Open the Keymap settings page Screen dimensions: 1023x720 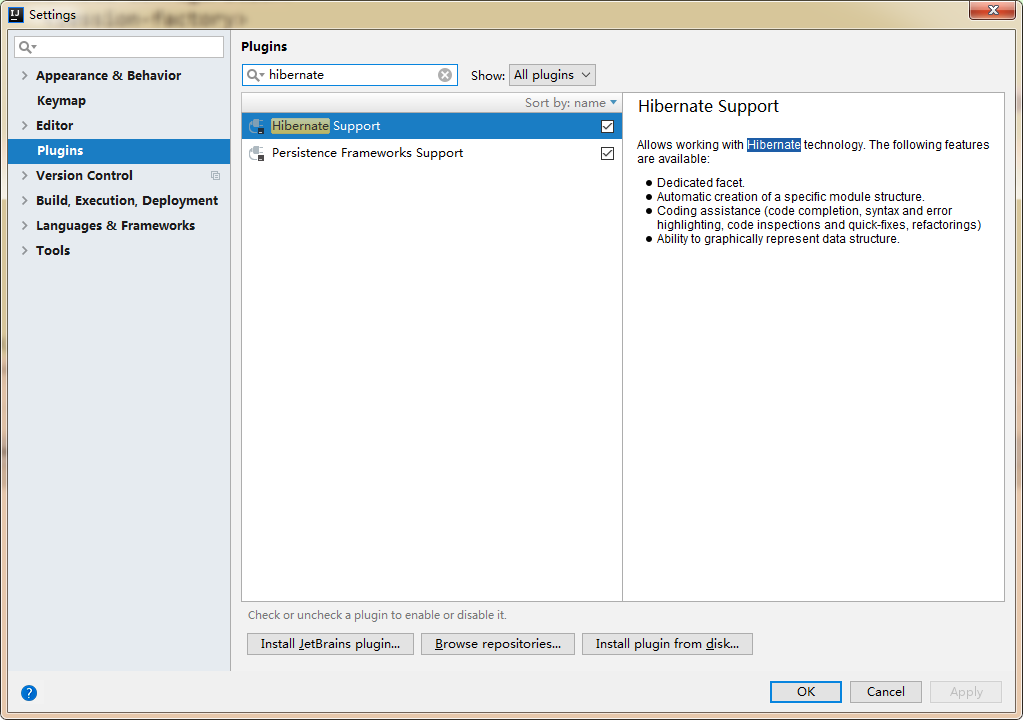[x=61, y=100]
